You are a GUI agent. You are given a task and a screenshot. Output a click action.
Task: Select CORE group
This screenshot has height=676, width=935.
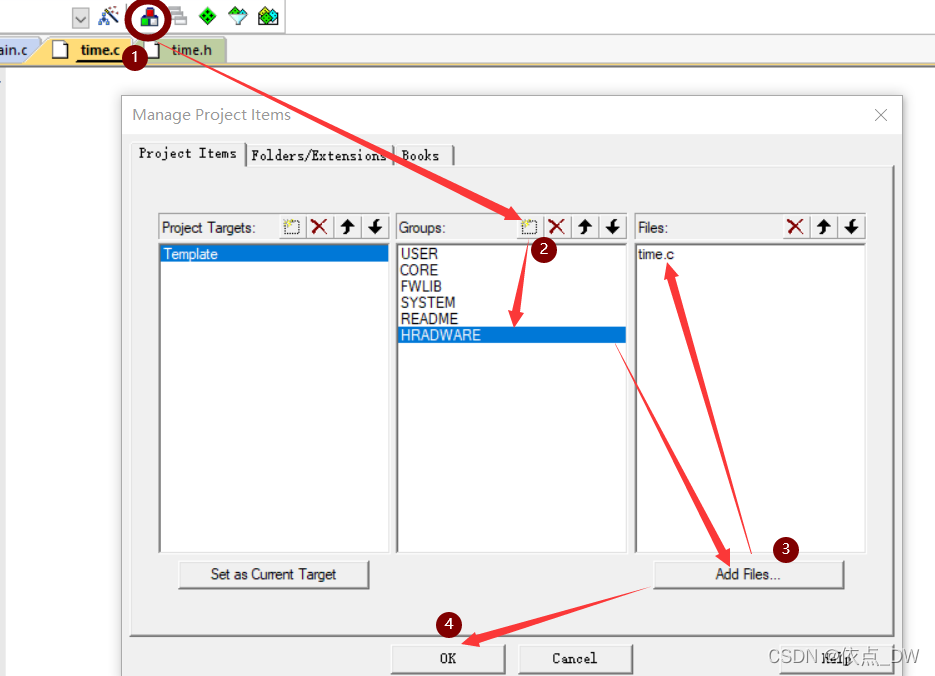coord(512,270)
